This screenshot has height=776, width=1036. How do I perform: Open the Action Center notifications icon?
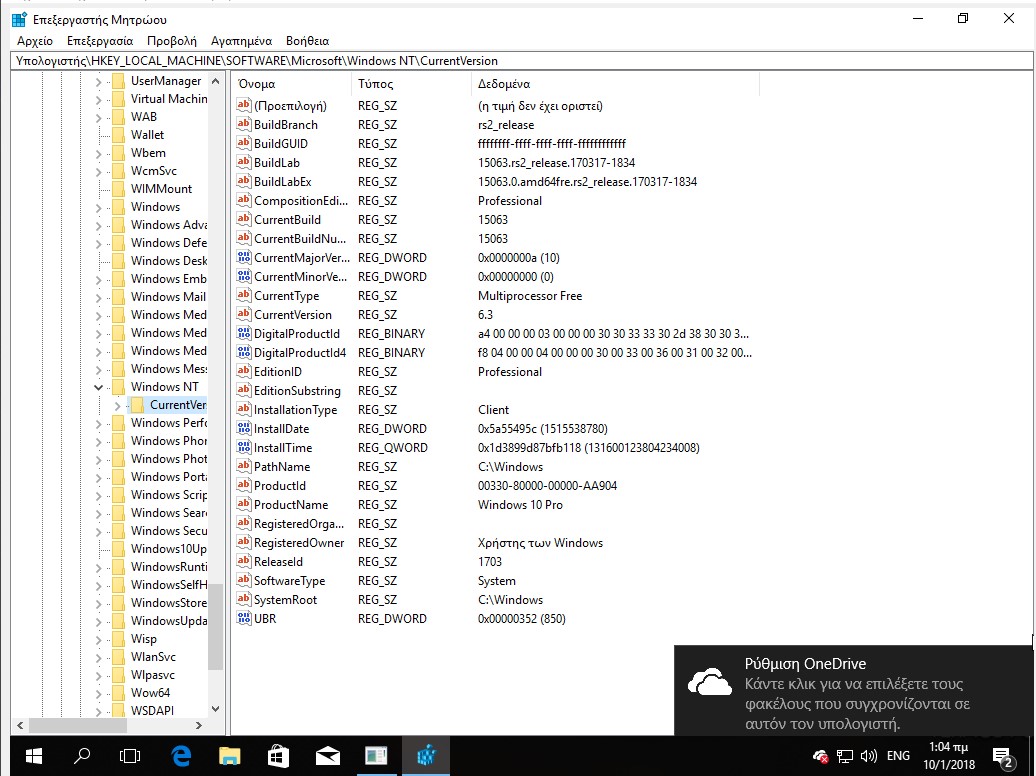point(1003,757)
